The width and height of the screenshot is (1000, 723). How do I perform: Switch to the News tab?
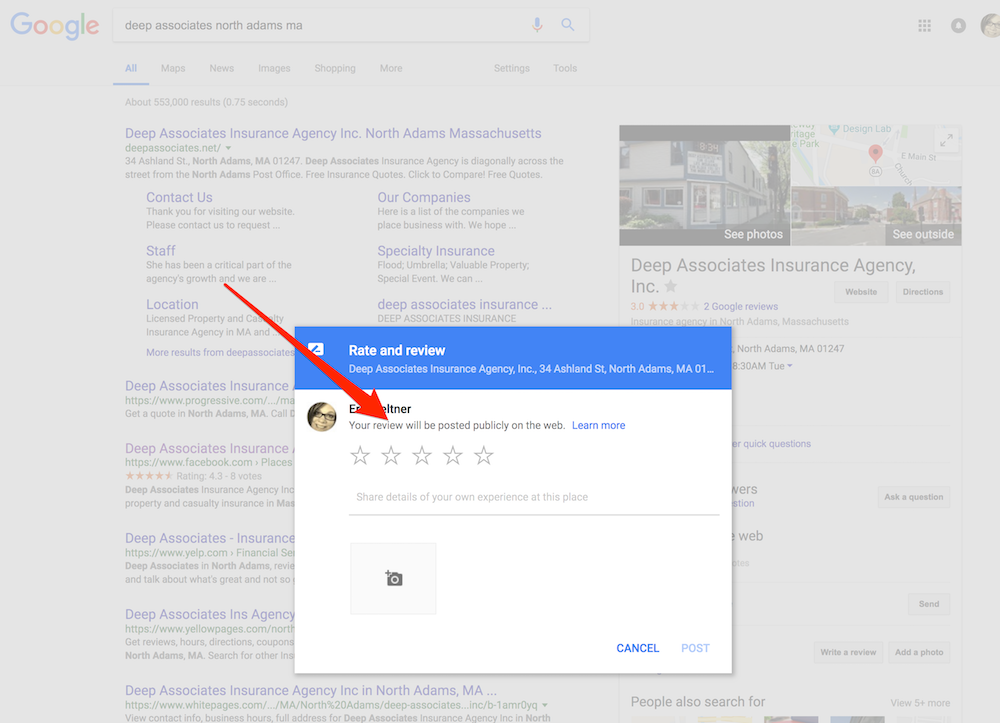point(221,68)
